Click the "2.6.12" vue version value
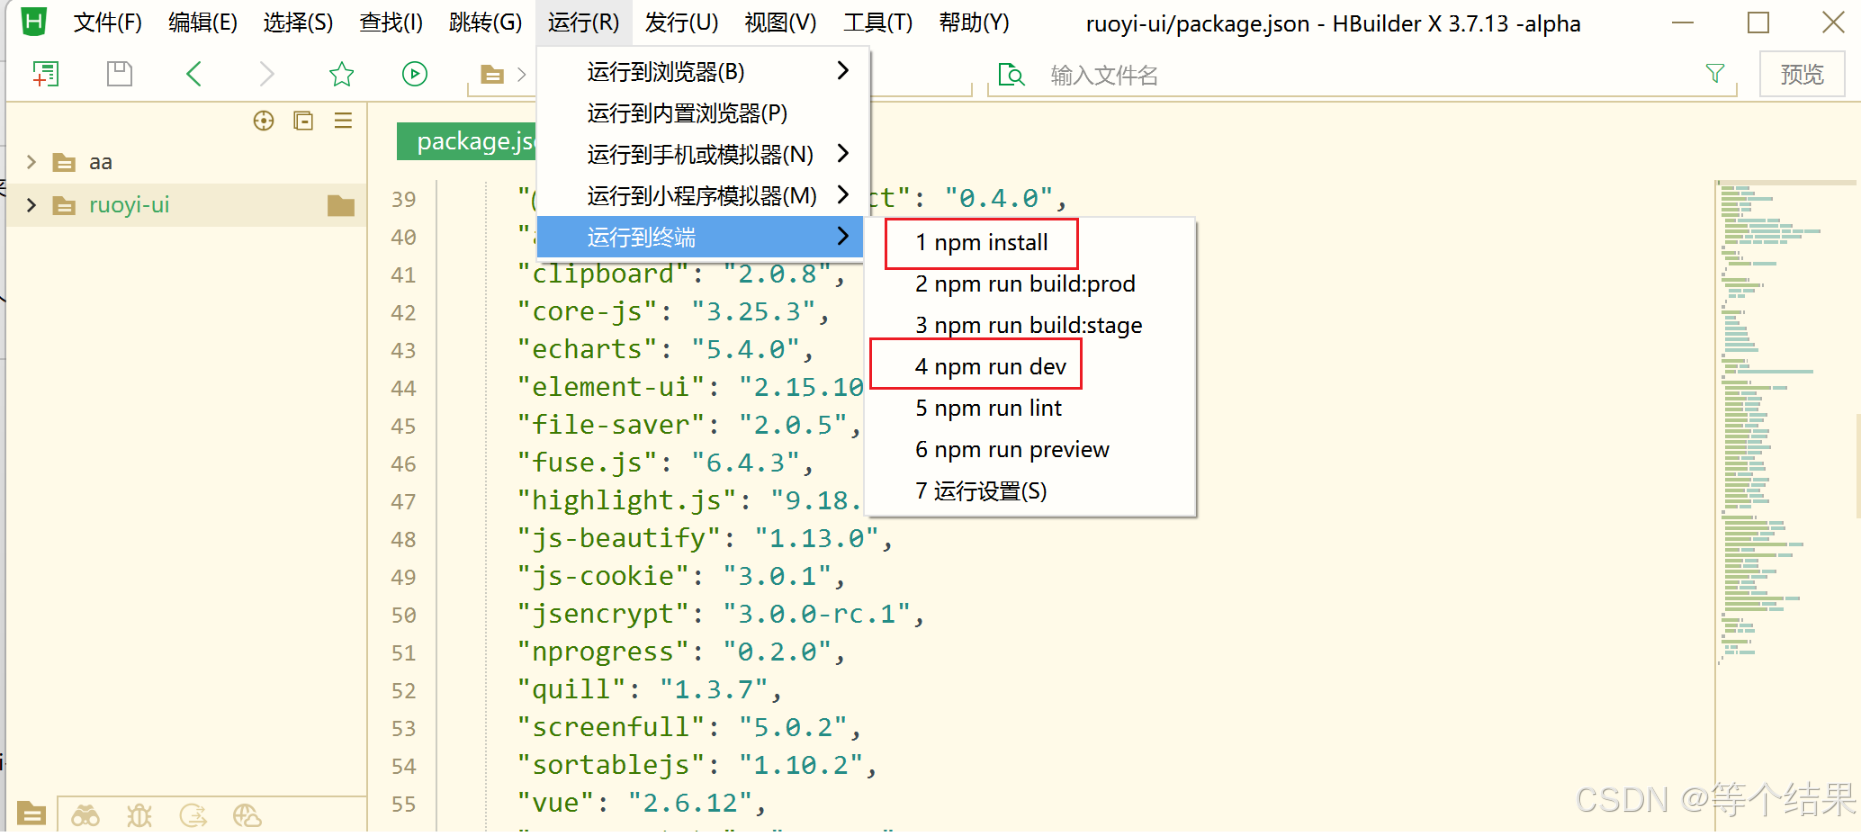The image size is (1861, 832). [x=690, y=803]
